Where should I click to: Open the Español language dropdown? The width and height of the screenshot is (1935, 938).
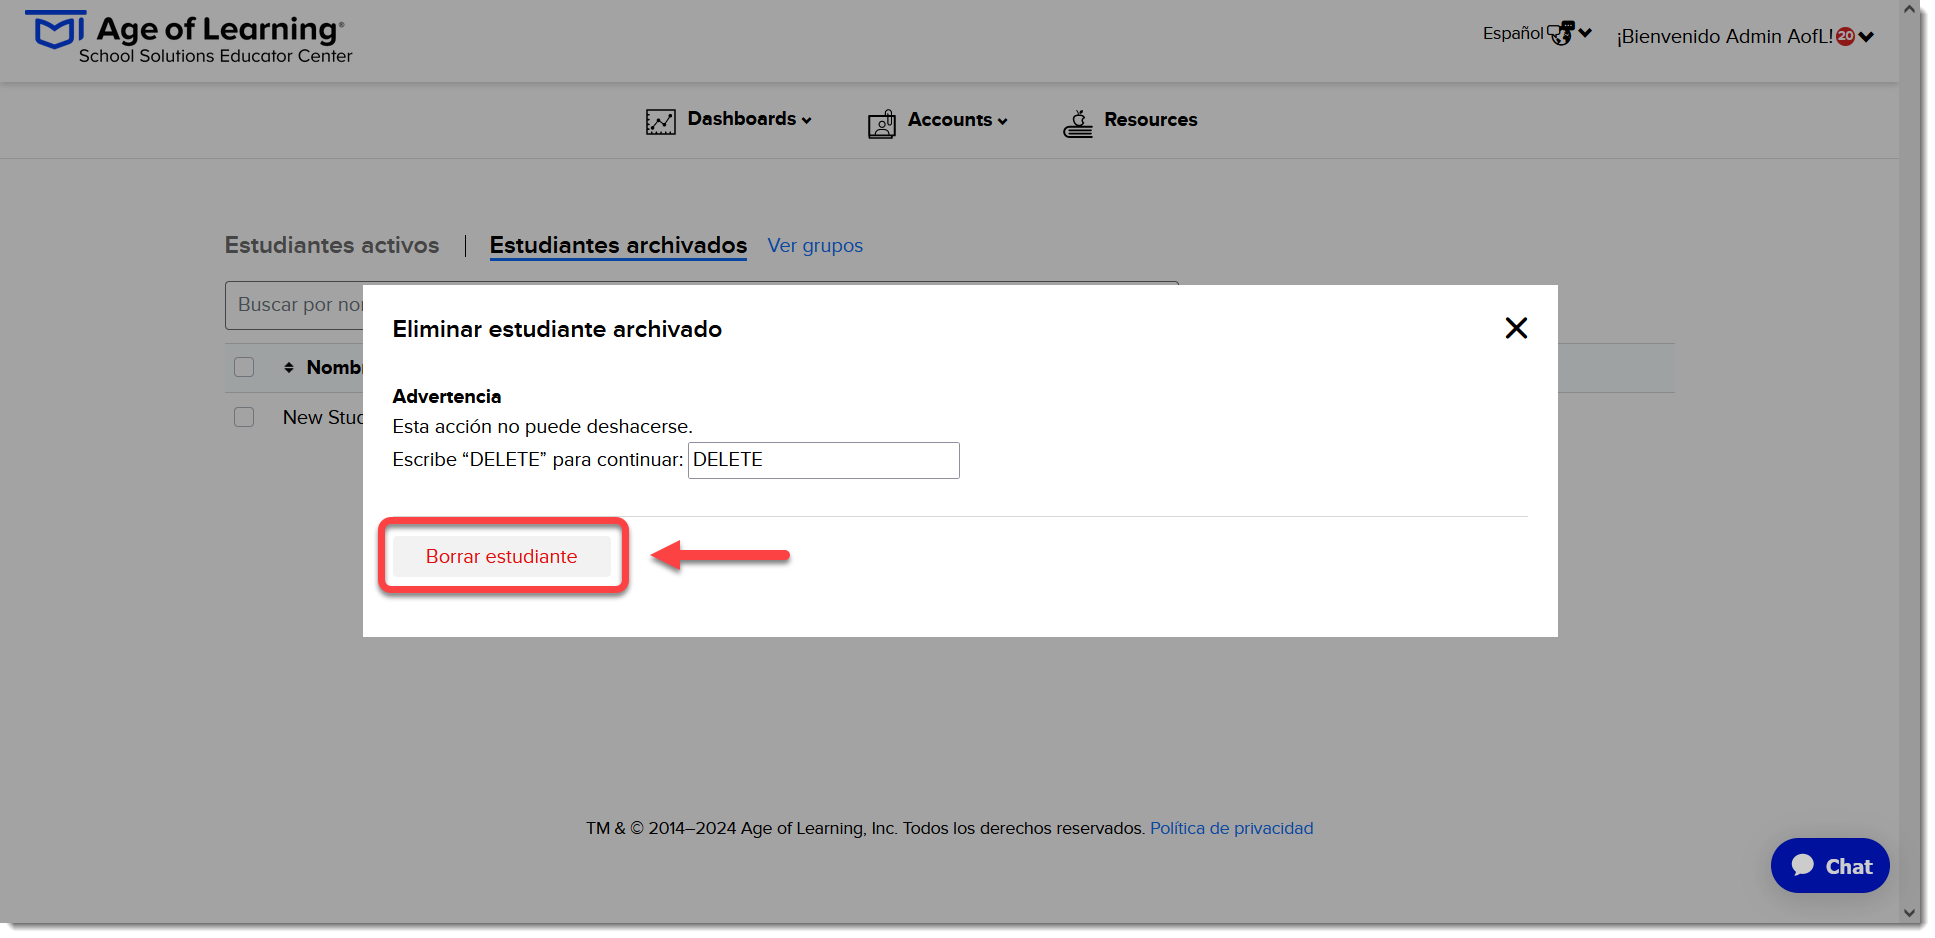(1536, 33)
